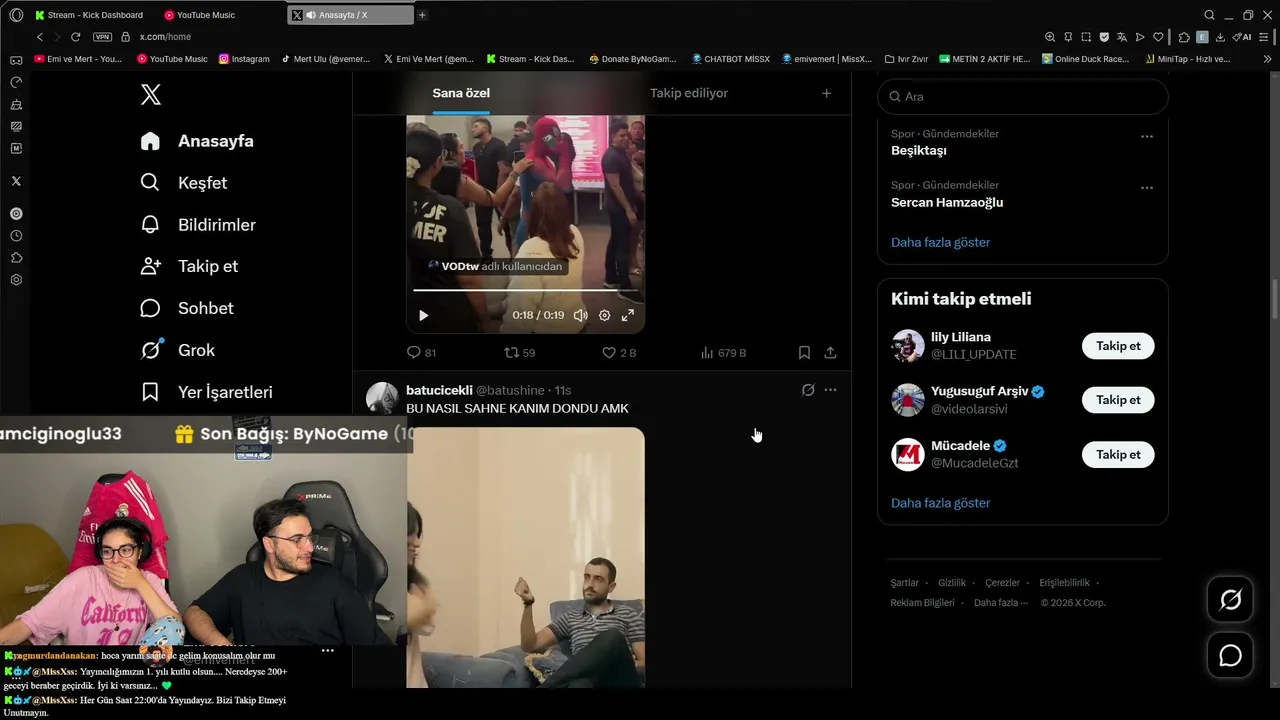Viewport: 1280px width, 720px height.
Task: View analytics showing 679 B views
Action: [x=723, y=353]
